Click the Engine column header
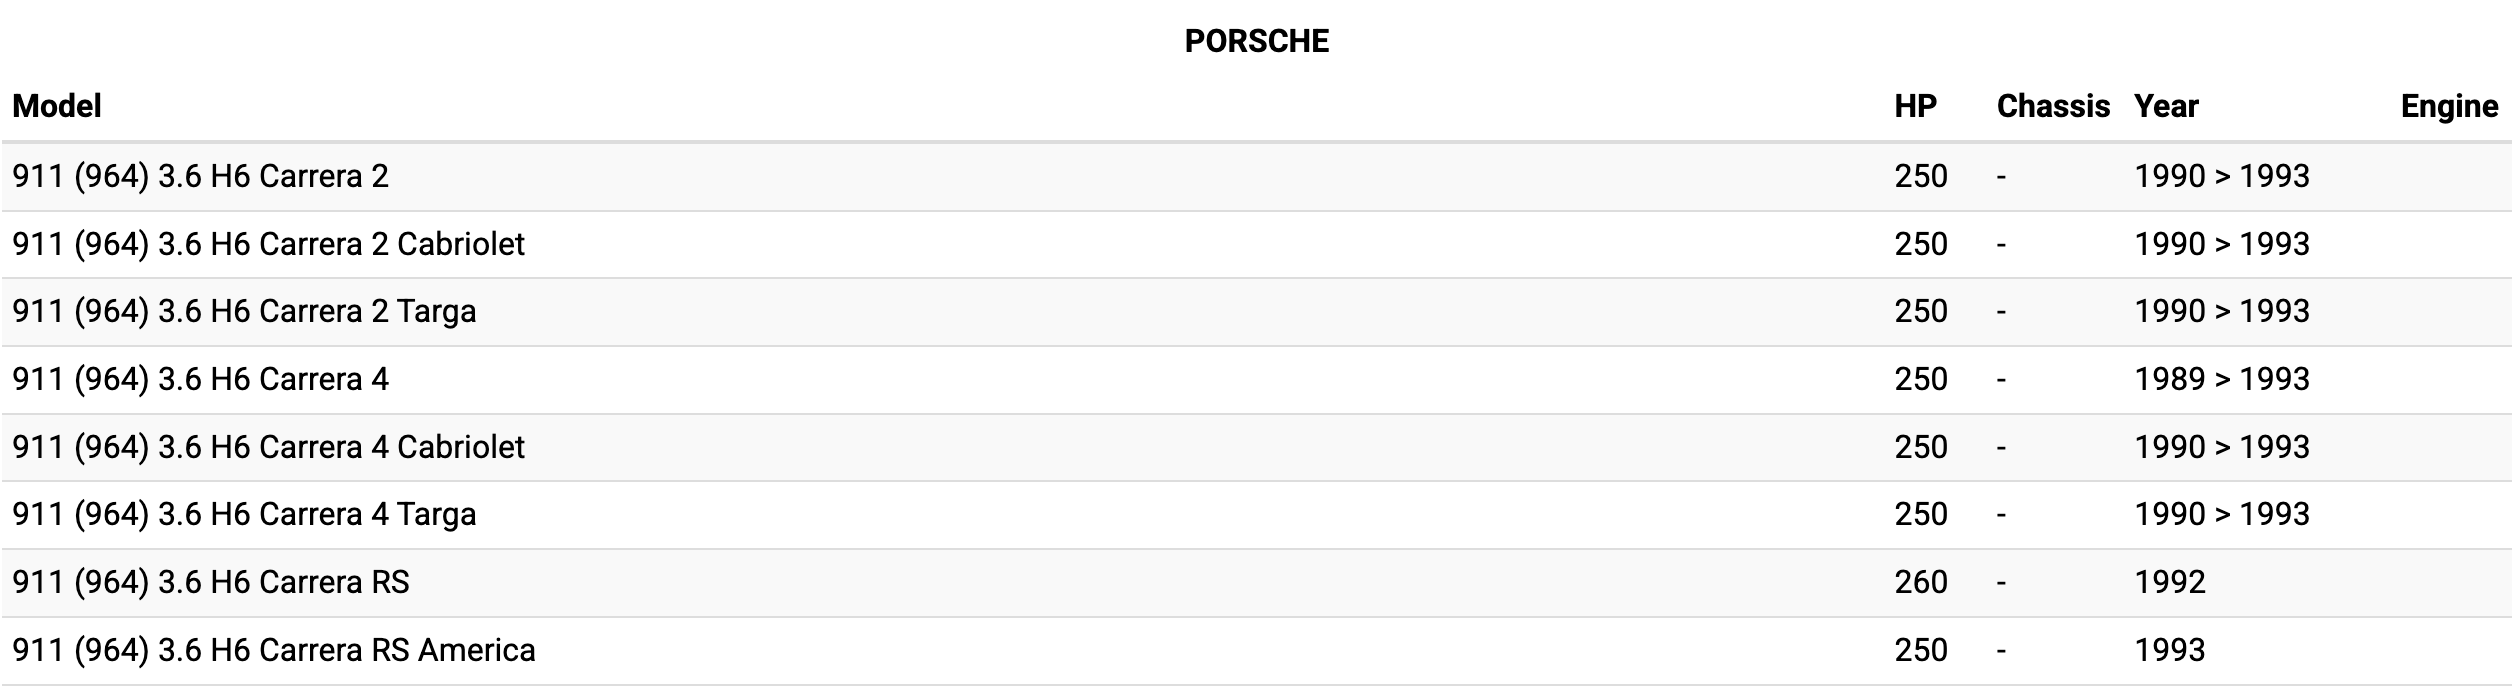Screen dimensions: 2520x692 (2448, 107)
